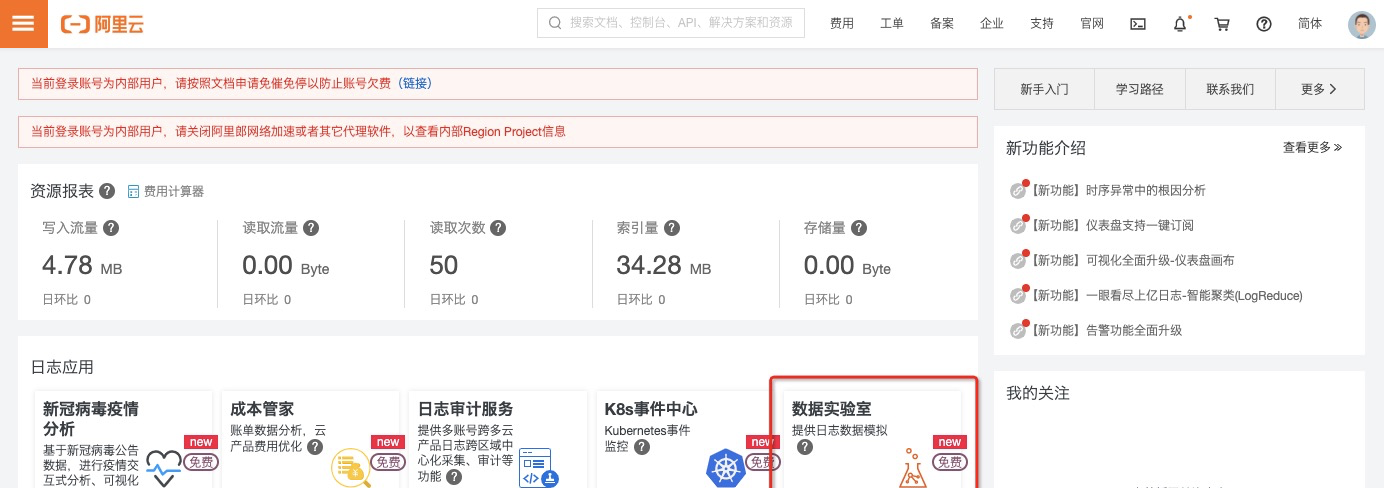The image size is (1384, 488).
Task: Open the 支持 menu
Action: click(1042, 24)
